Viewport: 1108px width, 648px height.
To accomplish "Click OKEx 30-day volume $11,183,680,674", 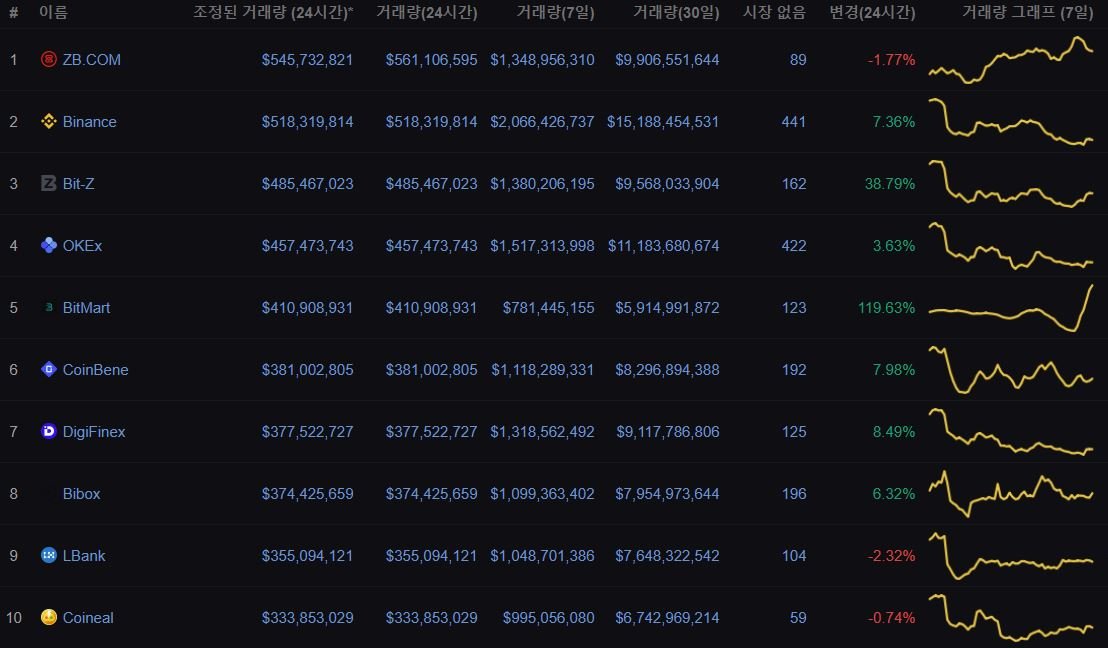I will pyautogui.click(x=664, y=246).
